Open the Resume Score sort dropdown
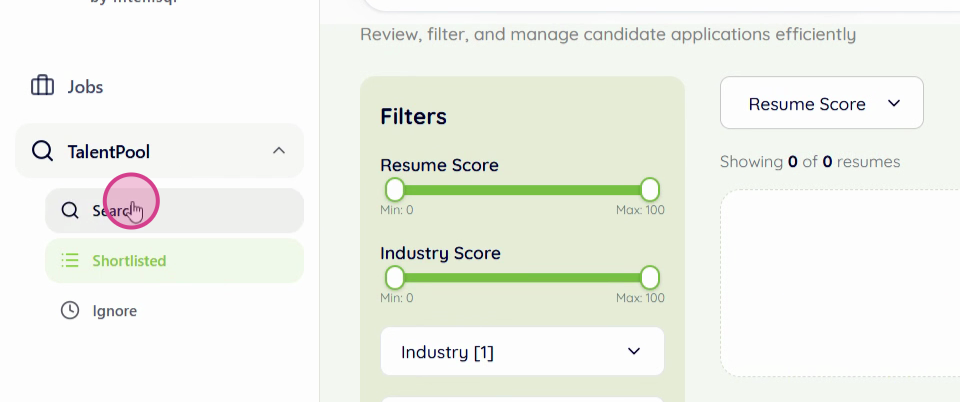 821,103
